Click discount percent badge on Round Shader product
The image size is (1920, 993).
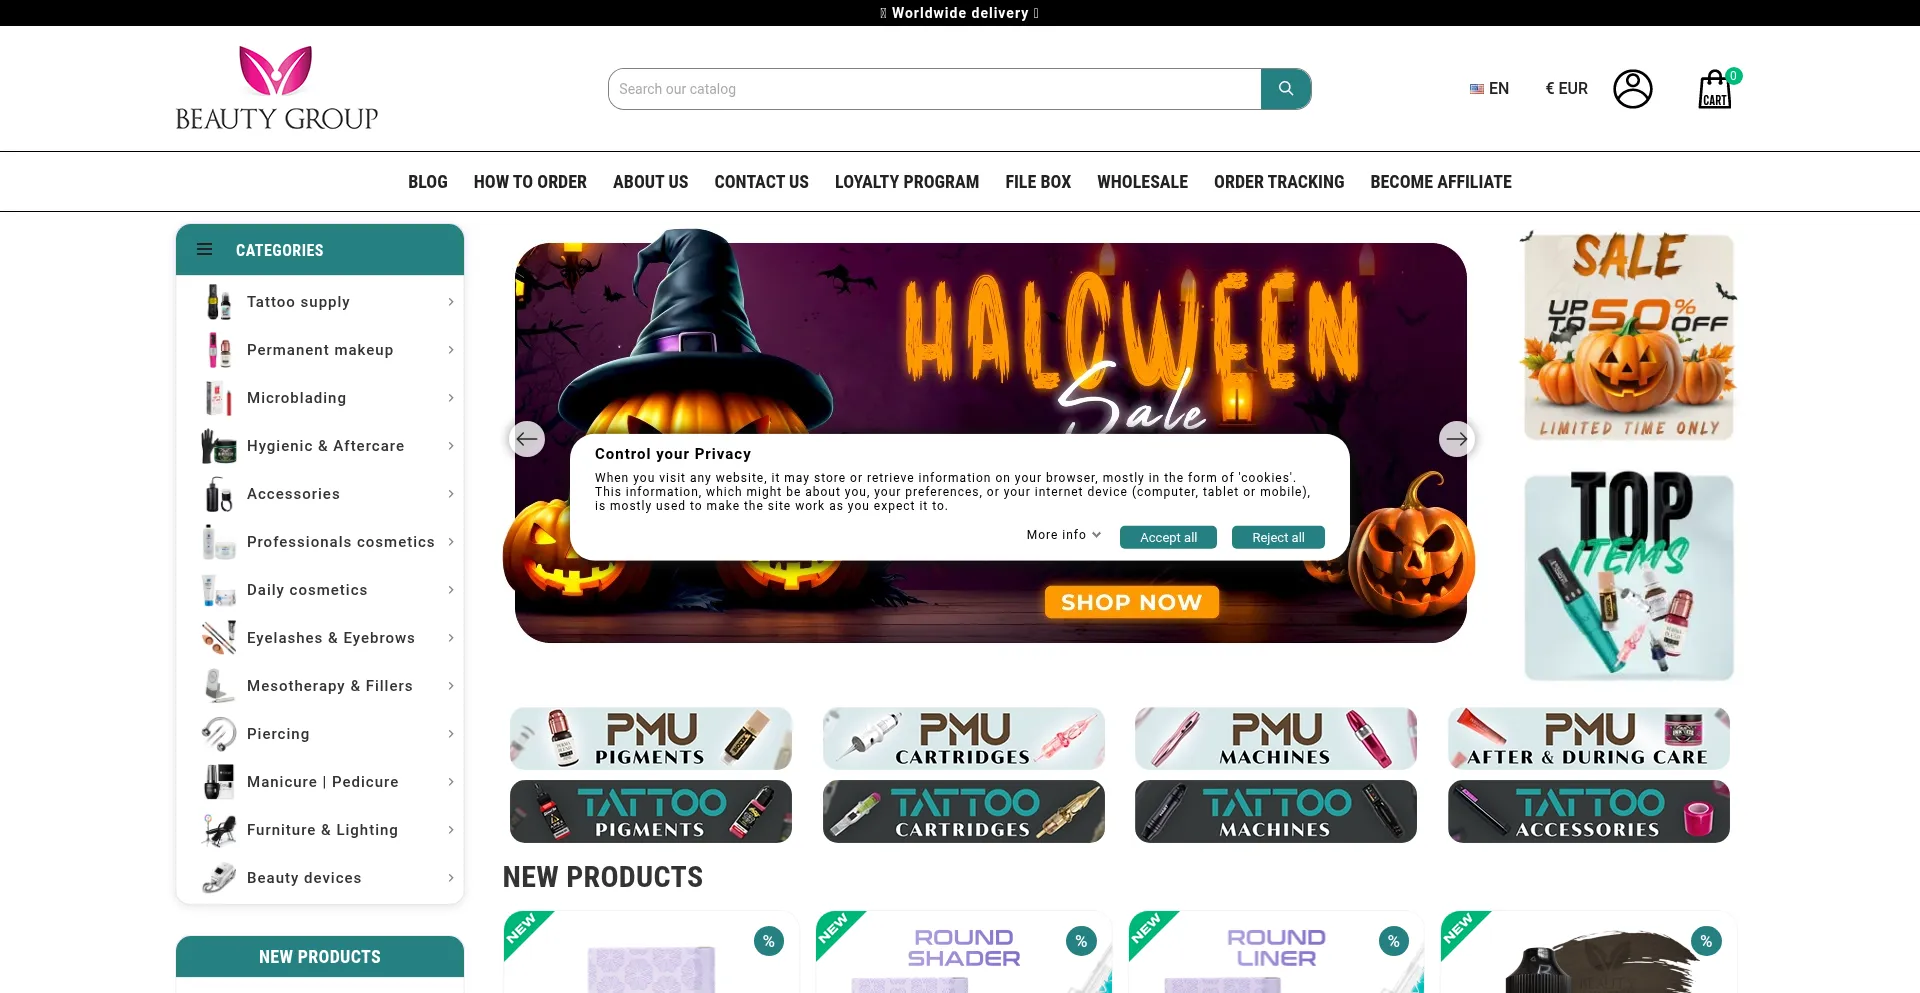click(x=1081, y=941)
